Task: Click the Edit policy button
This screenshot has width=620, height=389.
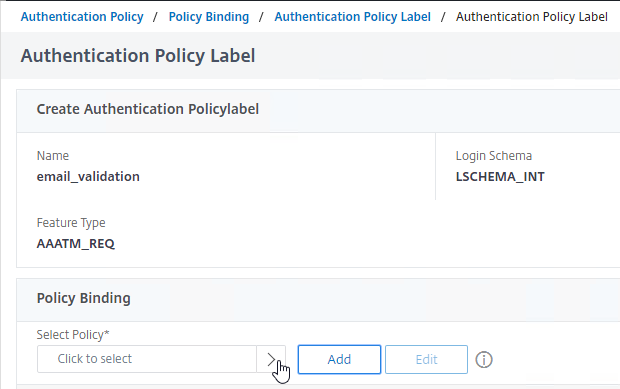Action: tap(426, 359)
